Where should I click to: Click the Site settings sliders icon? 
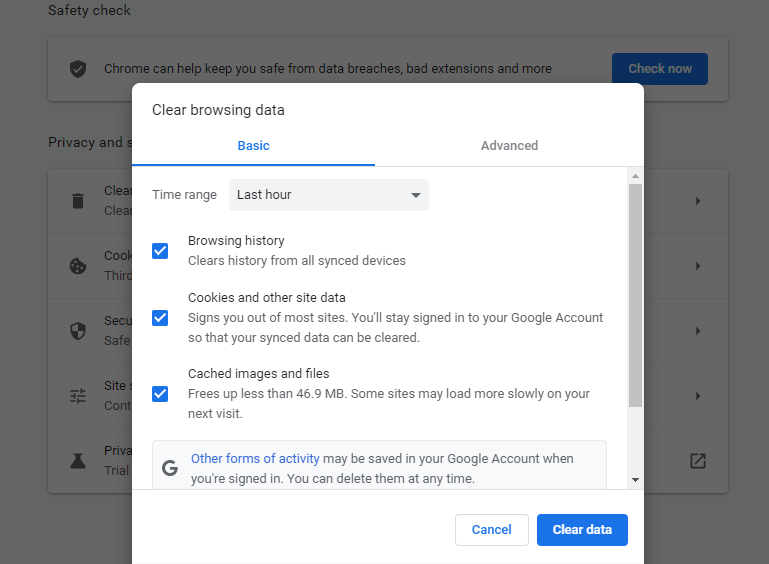[x=77, y=396]
